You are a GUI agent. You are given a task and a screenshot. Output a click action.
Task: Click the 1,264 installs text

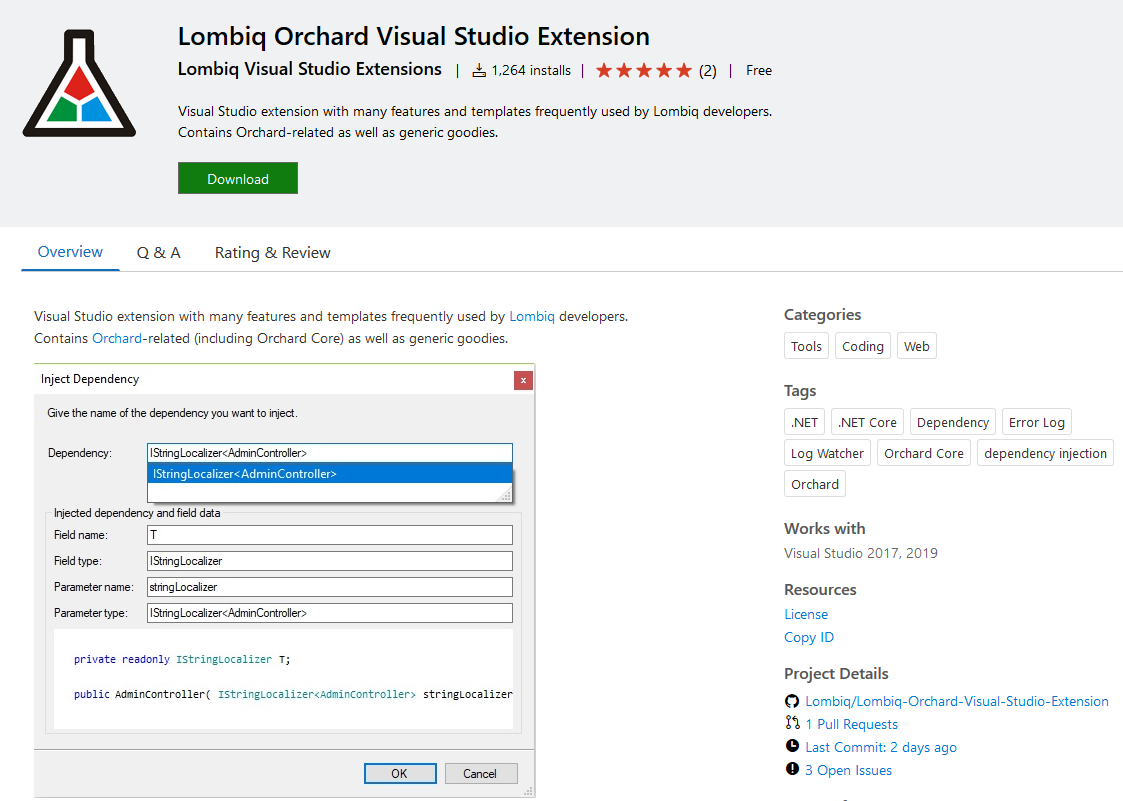[x=531, y=70]
